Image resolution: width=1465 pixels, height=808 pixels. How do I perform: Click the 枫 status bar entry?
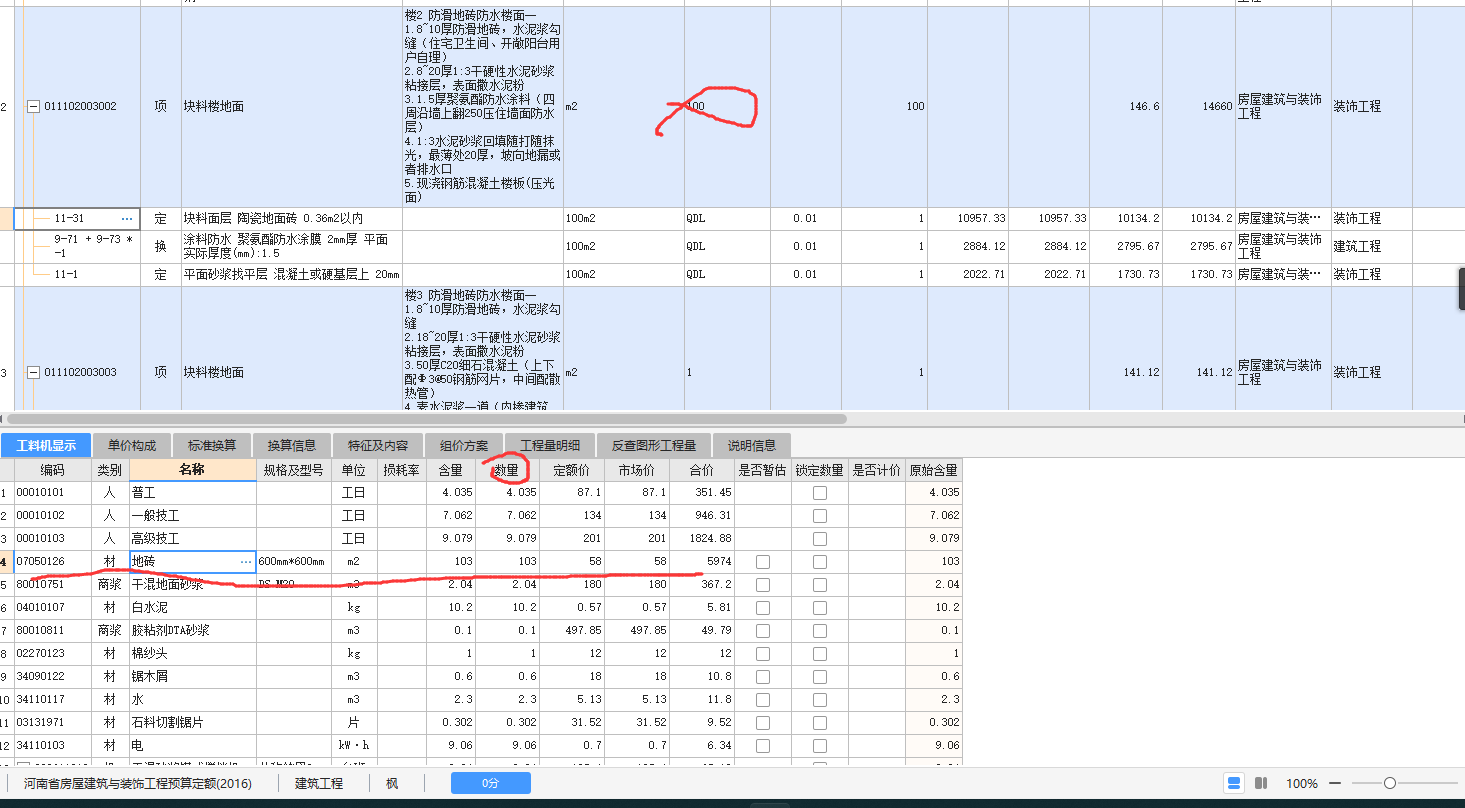click(392, 783)
